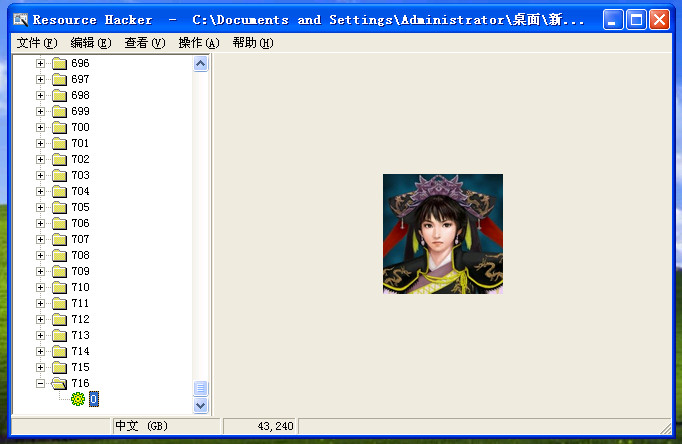Select tree label 711
The height and width of the screenshot is (444, 682).
[x=80, y=304]
